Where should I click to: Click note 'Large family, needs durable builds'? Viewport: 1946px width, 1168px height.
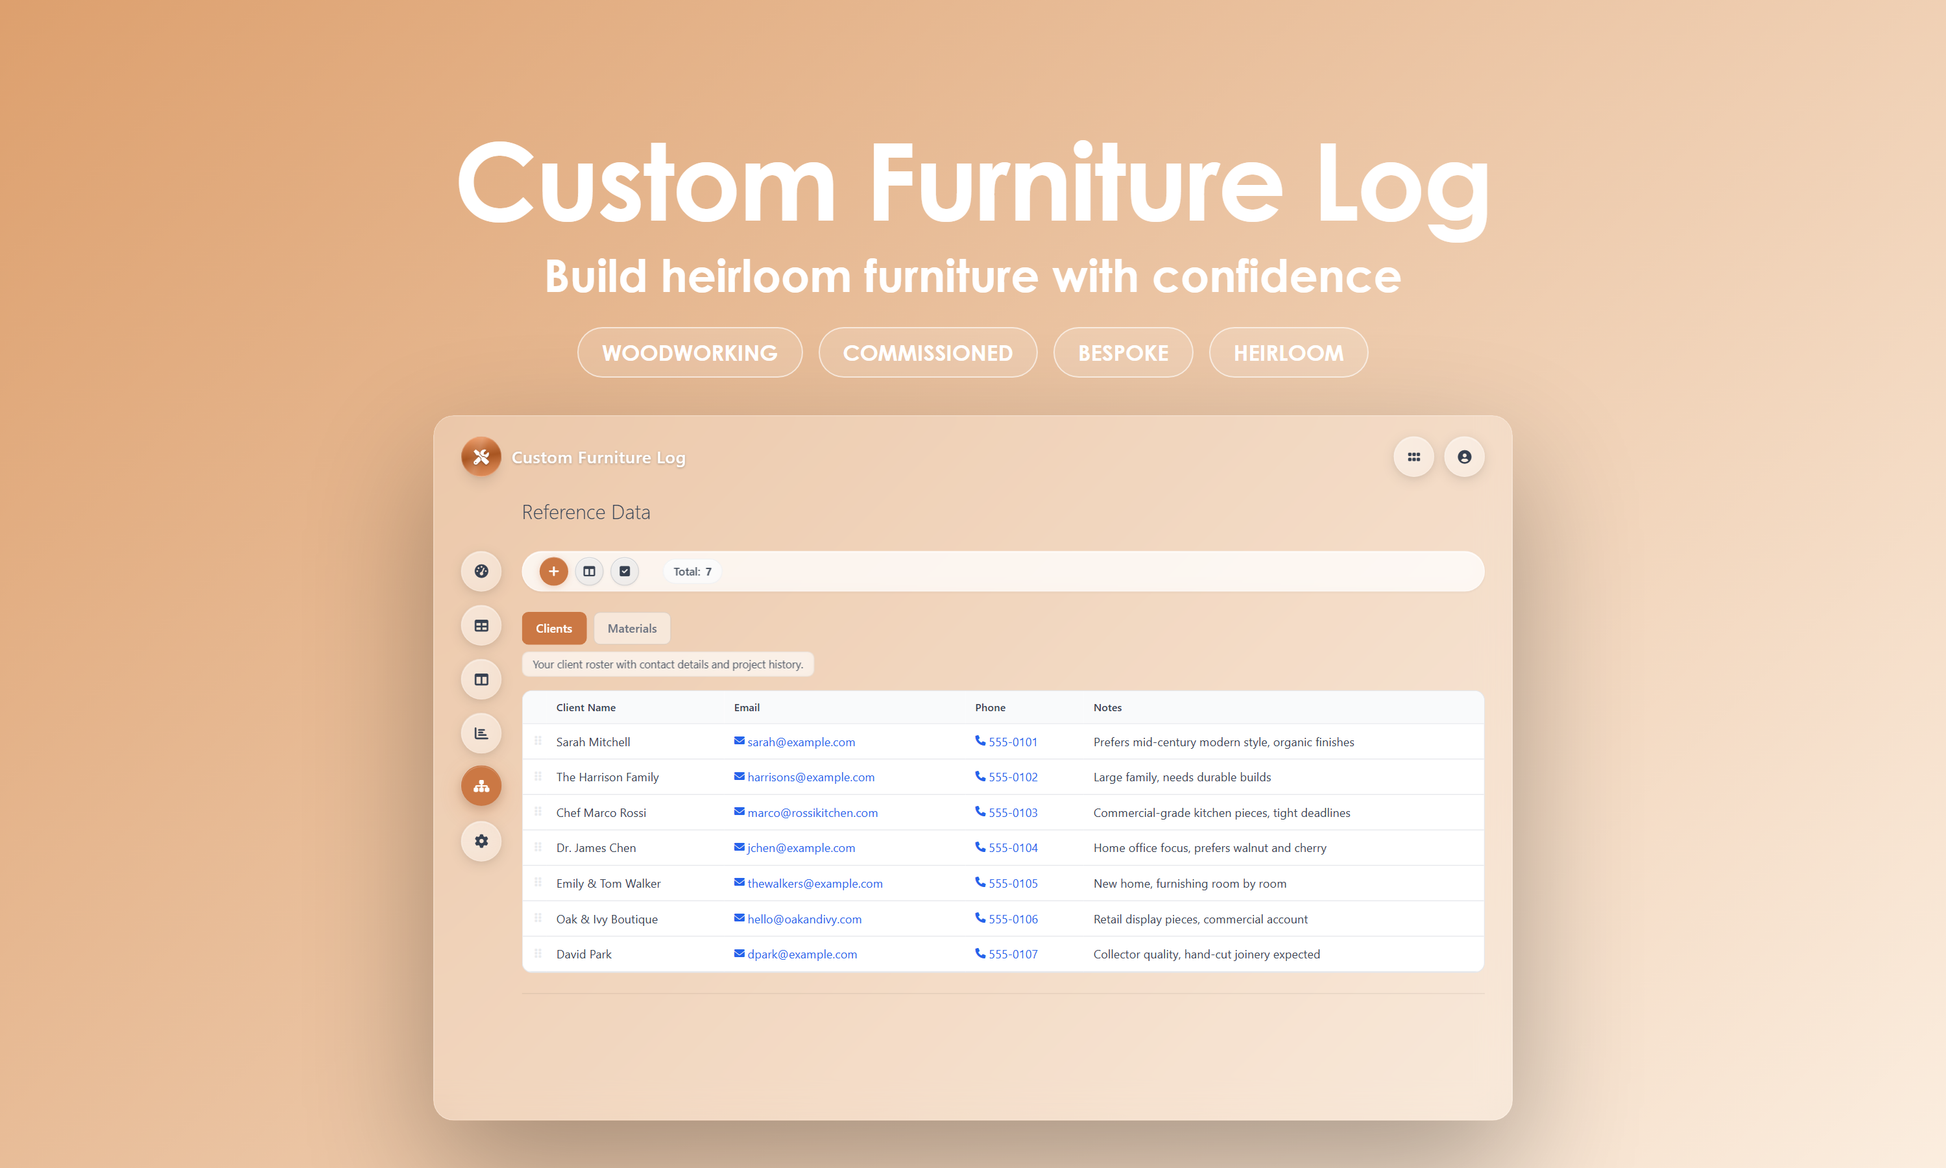pos(1182,777)
